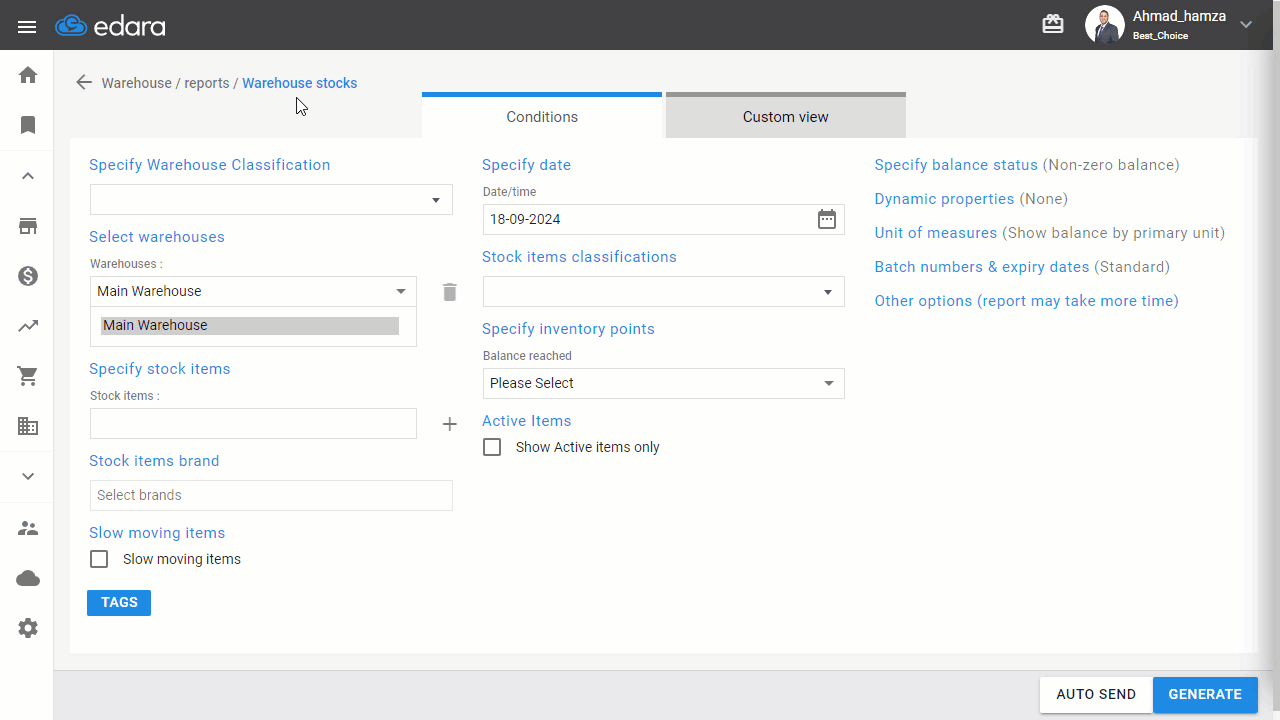1280x720 pixels.
Task: Open the gift rewards icon
Action: click(1053, 24)
